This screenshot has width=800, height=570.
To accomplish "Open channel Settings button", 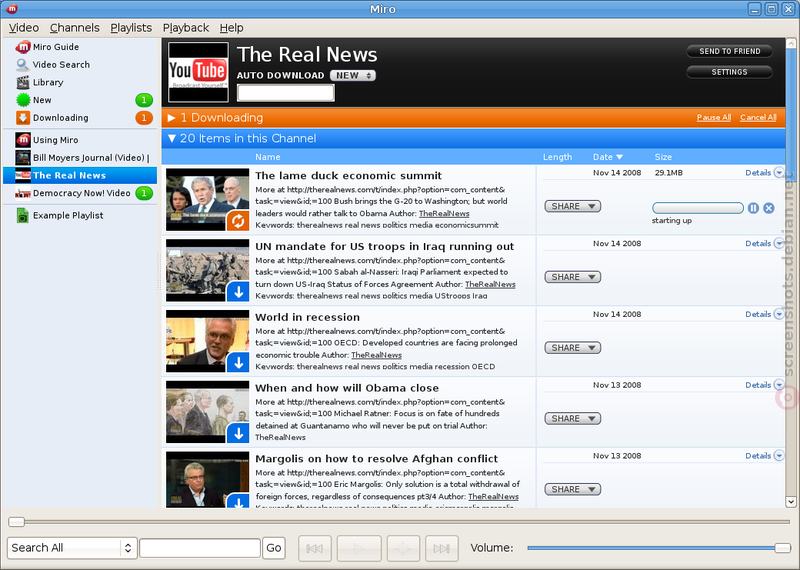I will pyautogui.click(x=729, y=72).
